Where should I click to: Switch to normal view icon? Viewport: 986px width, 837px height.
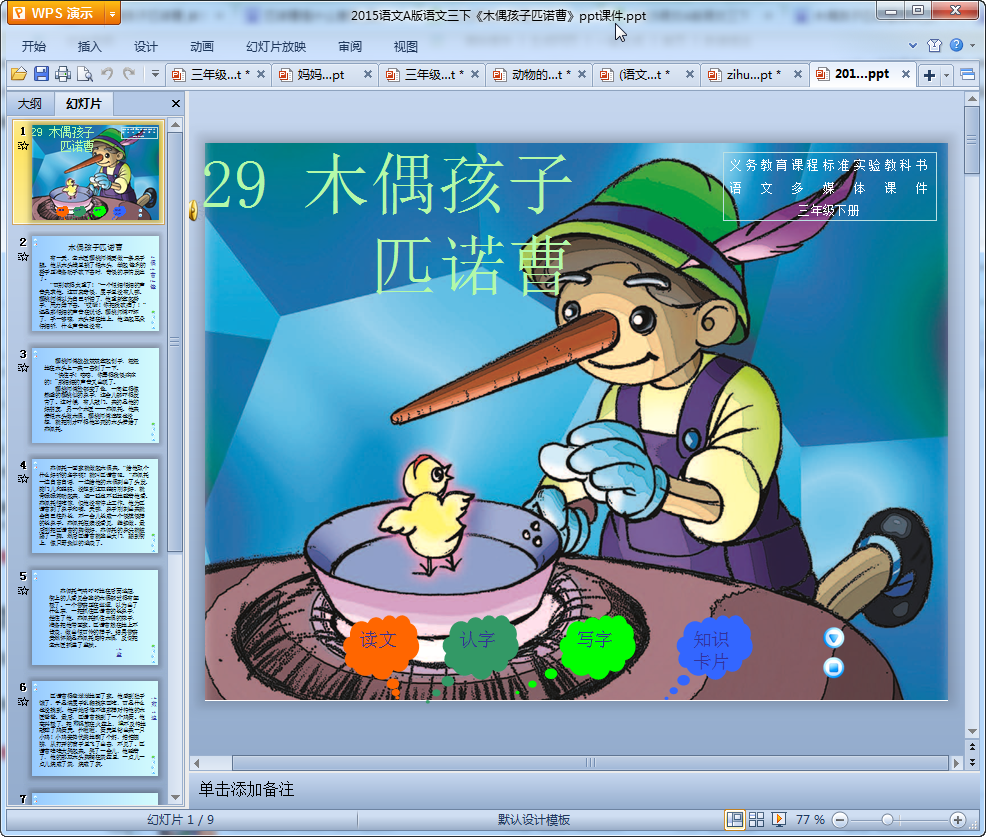pyautogui.click(x=735, y=819)
